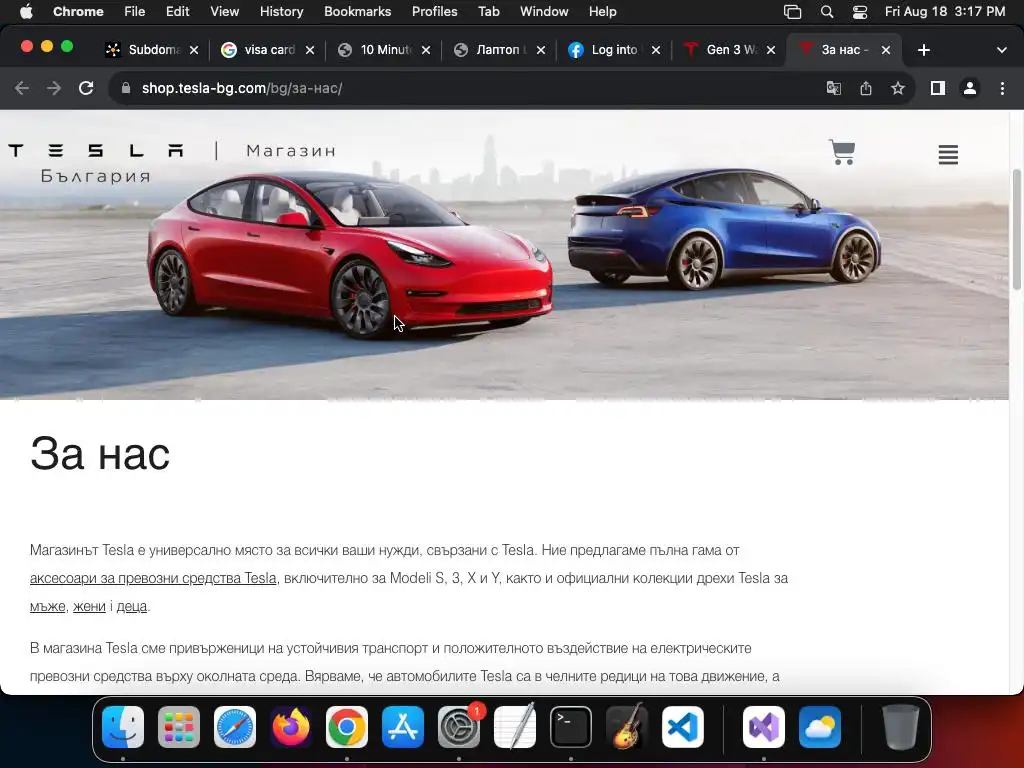The image size is (1024, 768).
Task: Click the address bar URL field
Action: click(x=470, y=88)
